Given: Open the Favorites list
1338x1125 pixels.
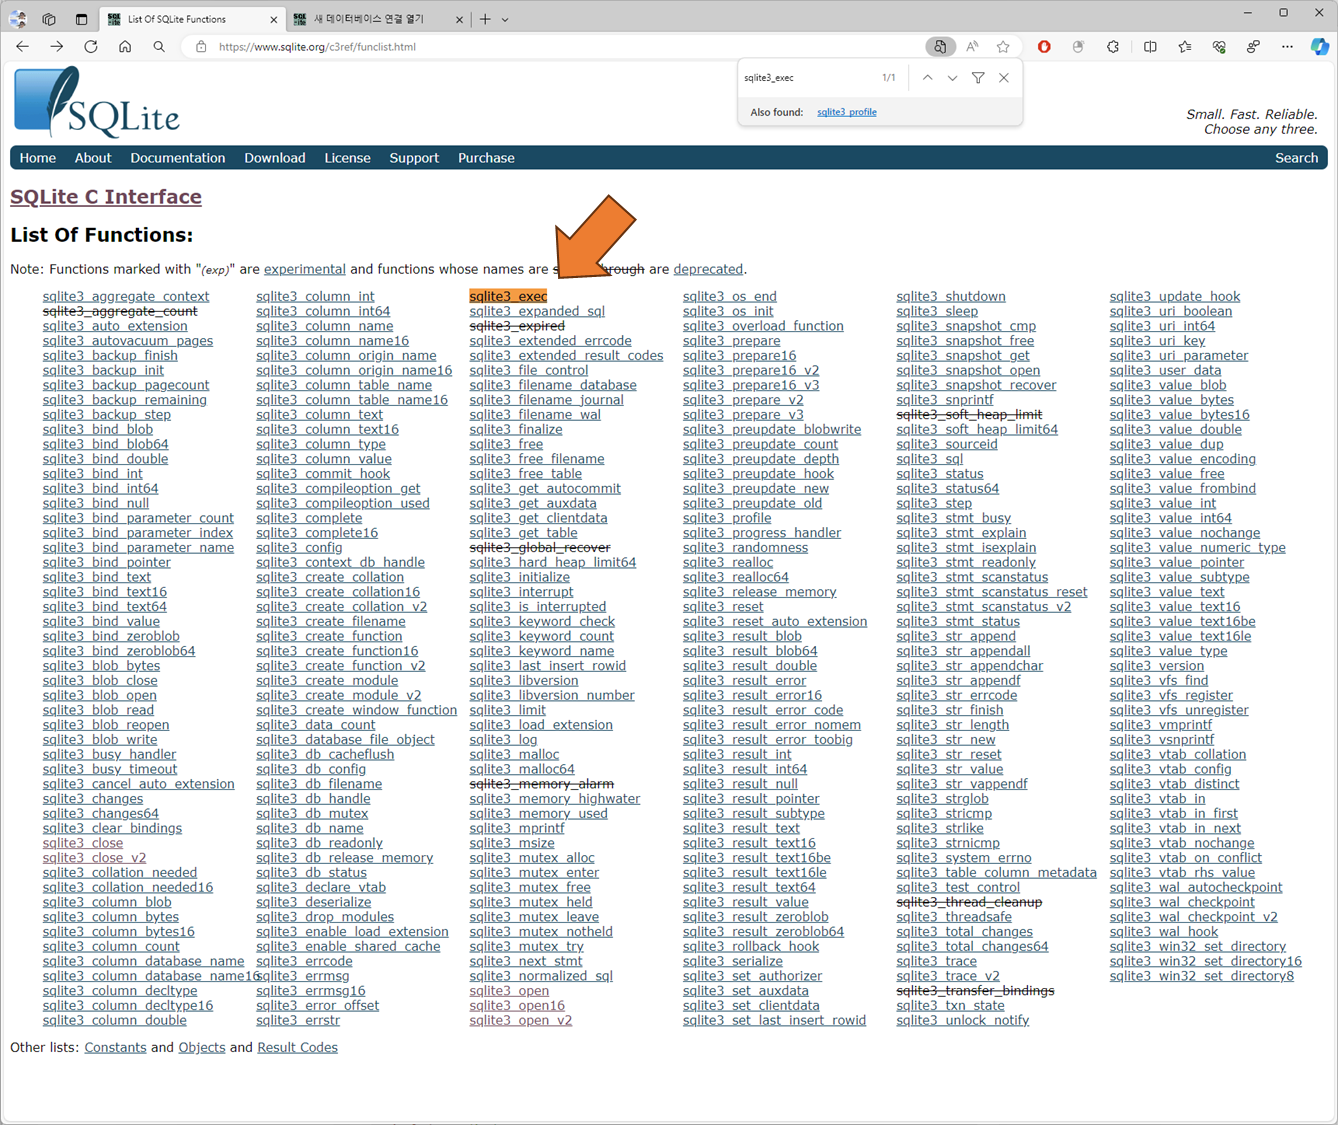Looking at the screenshot, I should [1185, 47].
